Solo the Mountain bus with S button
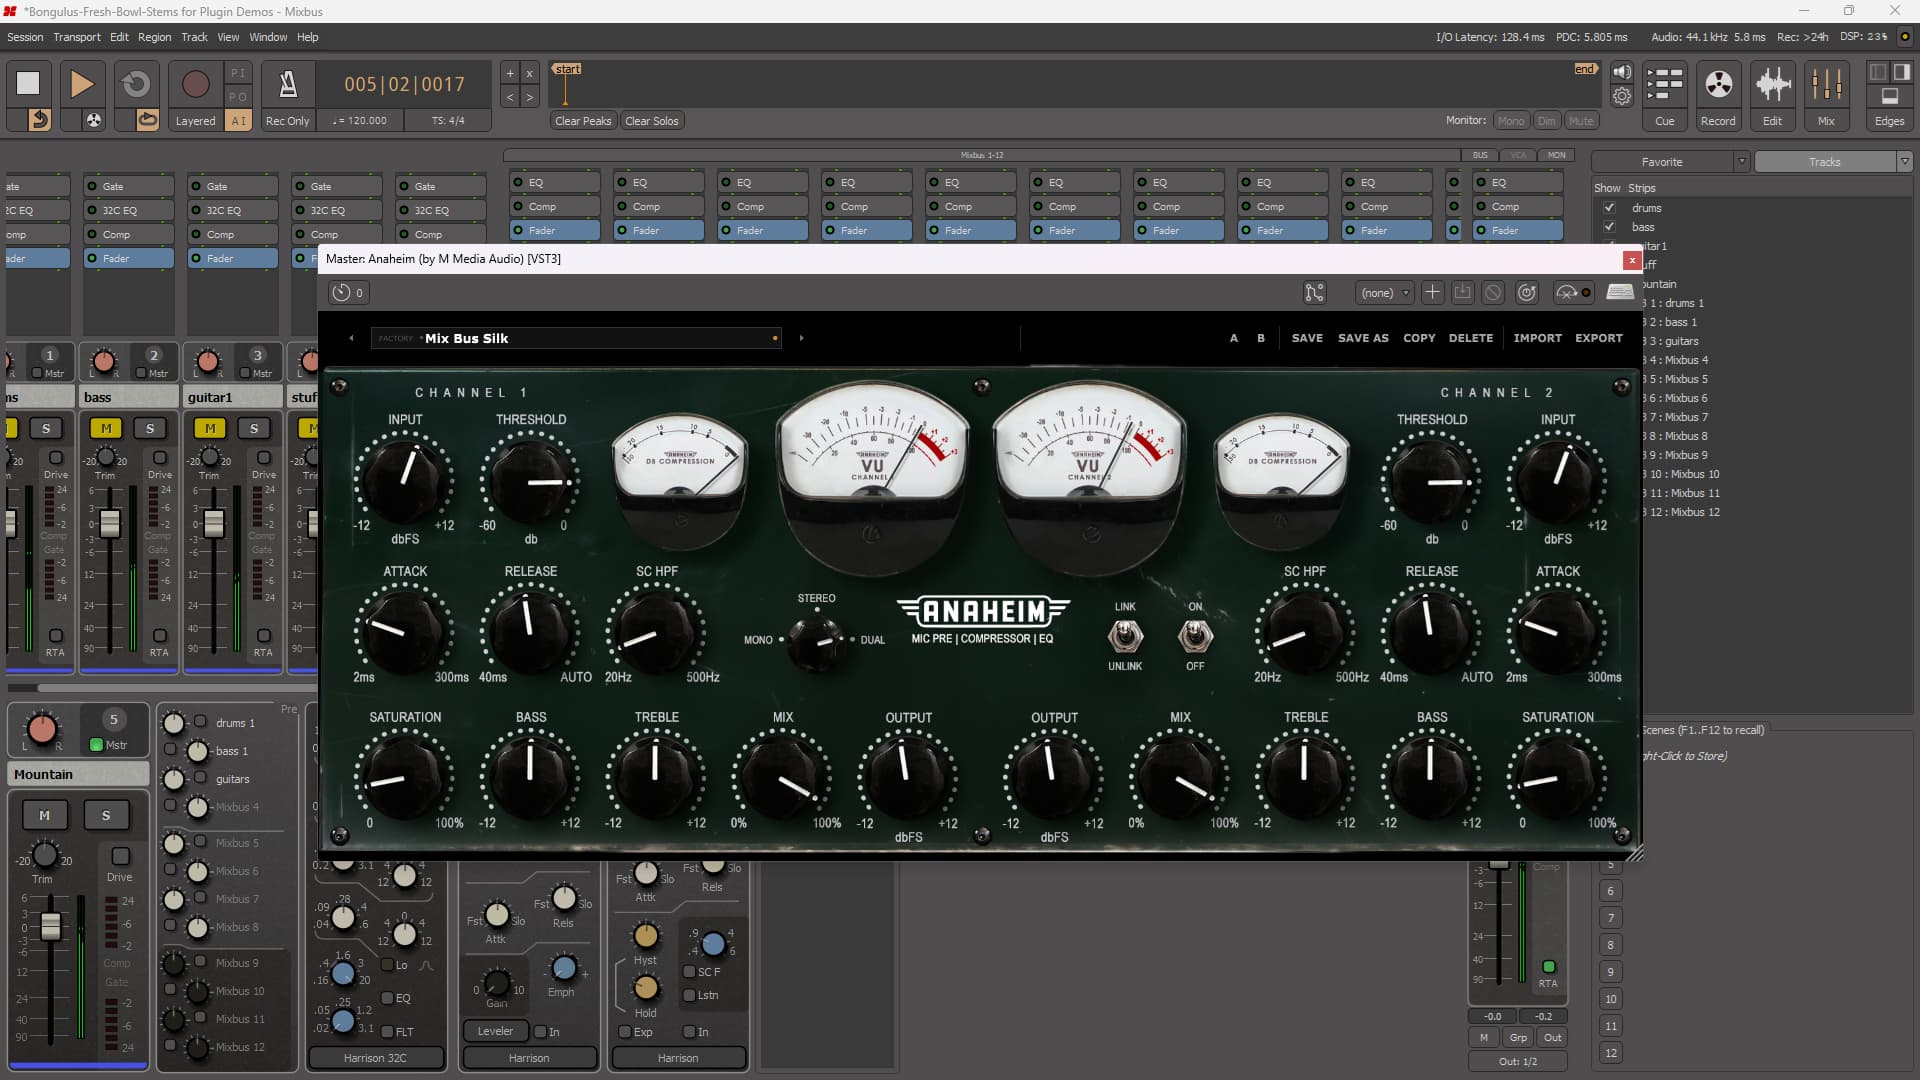 coord(106,815)
